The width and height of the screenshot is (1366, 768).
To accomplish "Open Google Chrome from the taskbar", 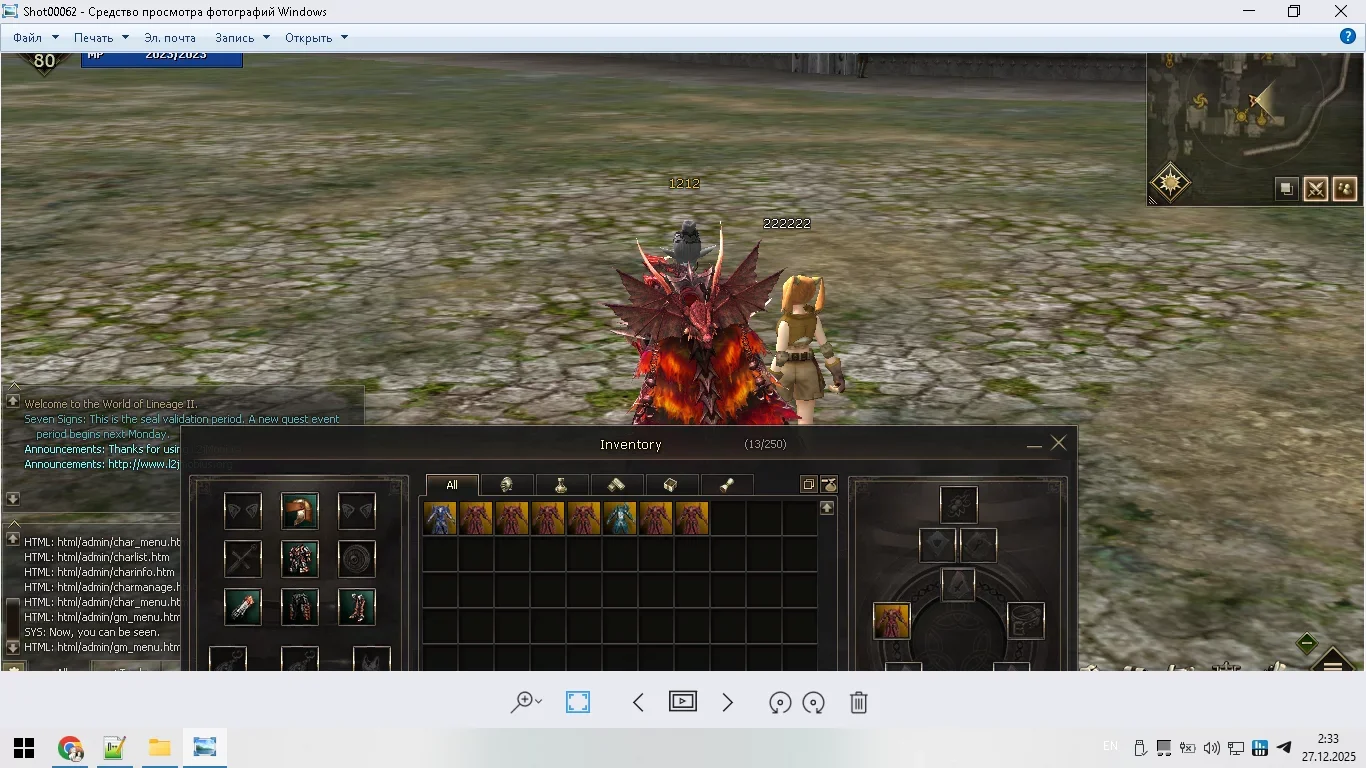I will (x=70, y=748).
